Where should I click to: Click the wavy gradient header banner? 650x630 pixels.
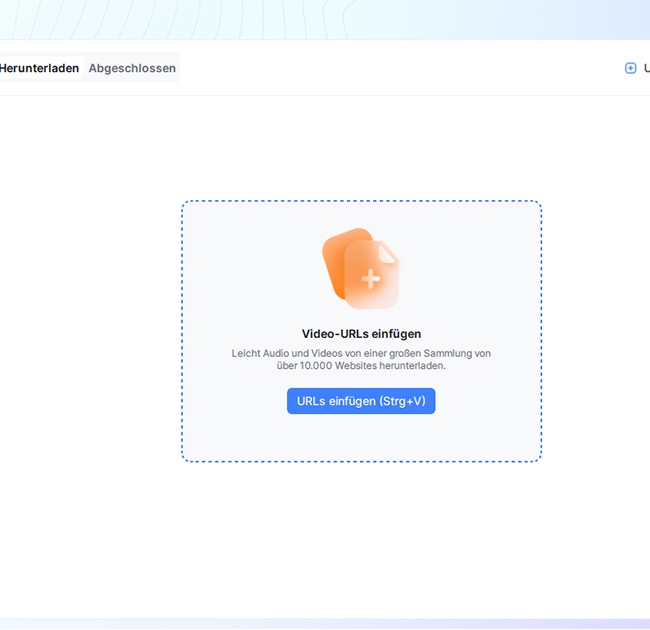[300, 18]
